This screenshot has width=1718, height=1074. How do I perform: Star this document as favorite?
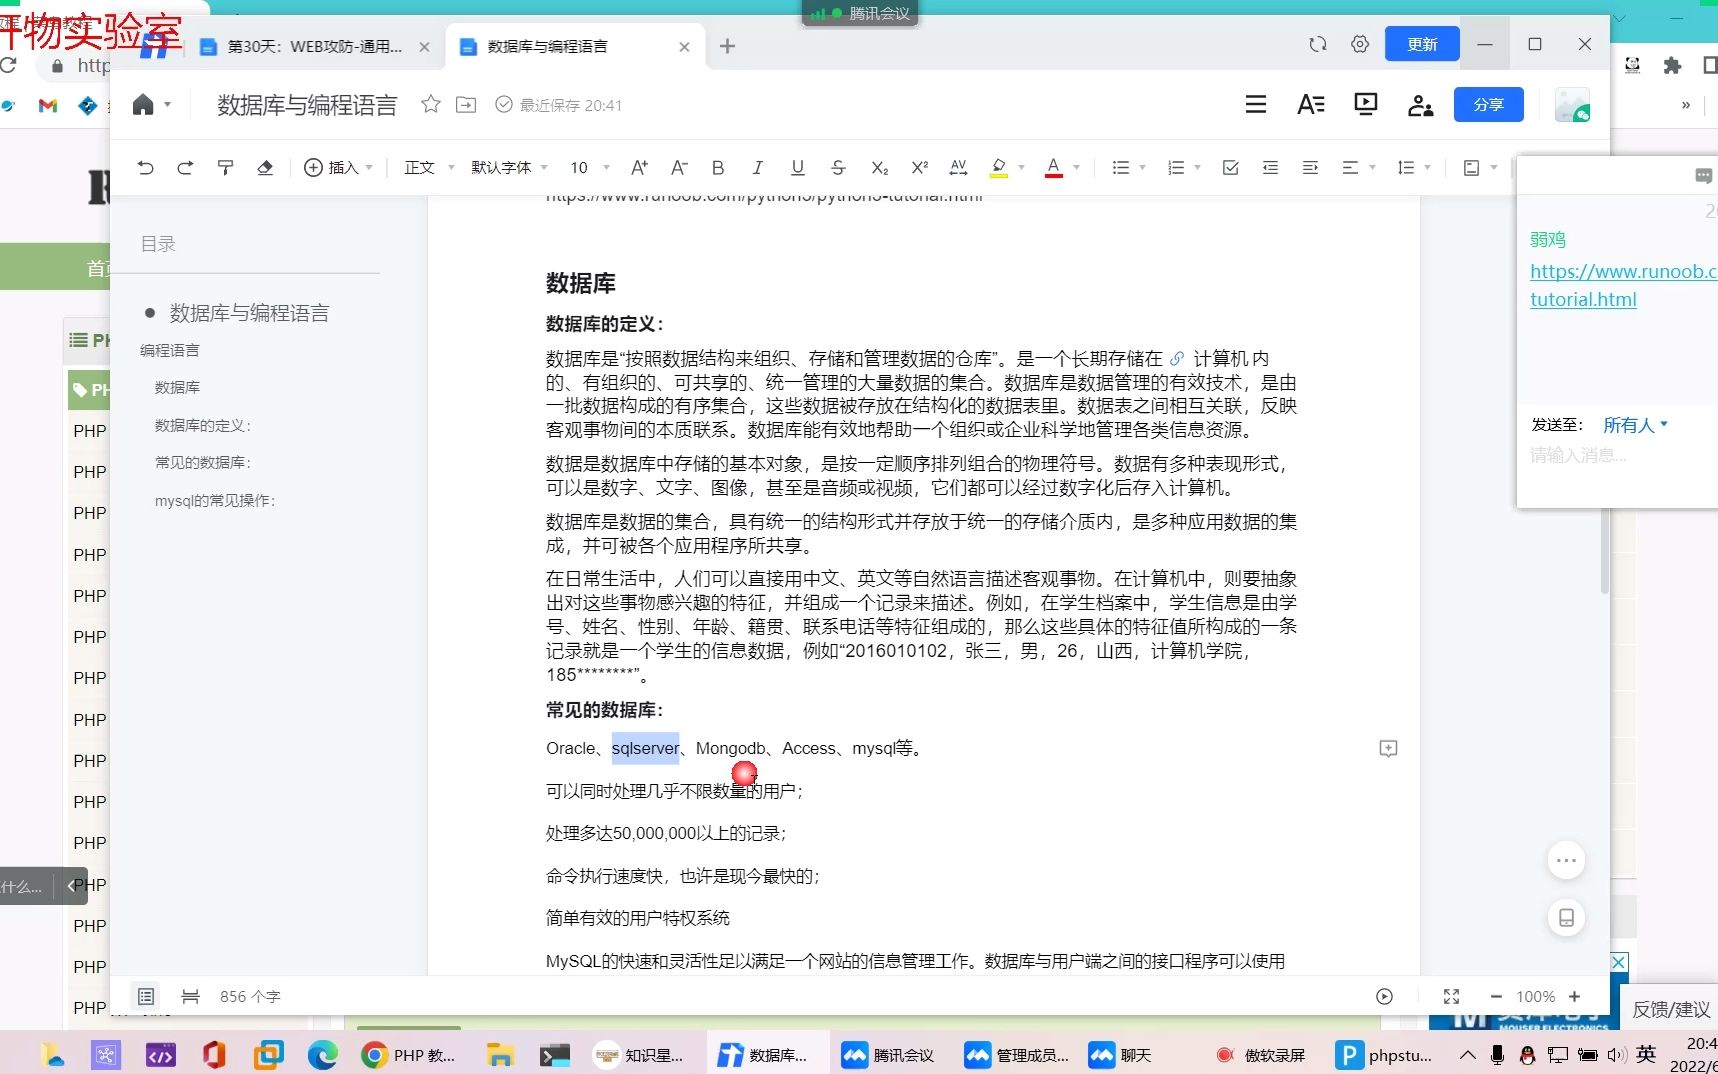click(431, 105)
